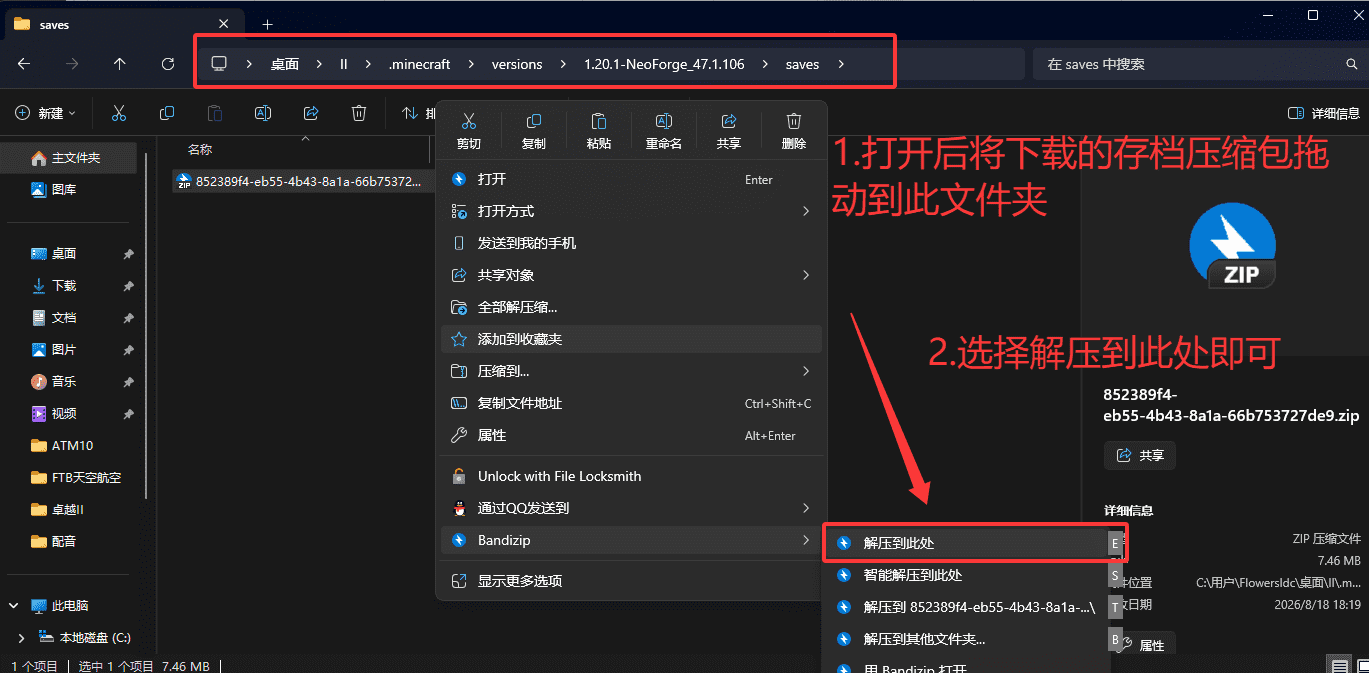
Task: Choose 属性 in context menu
Action: click(631, 435)
